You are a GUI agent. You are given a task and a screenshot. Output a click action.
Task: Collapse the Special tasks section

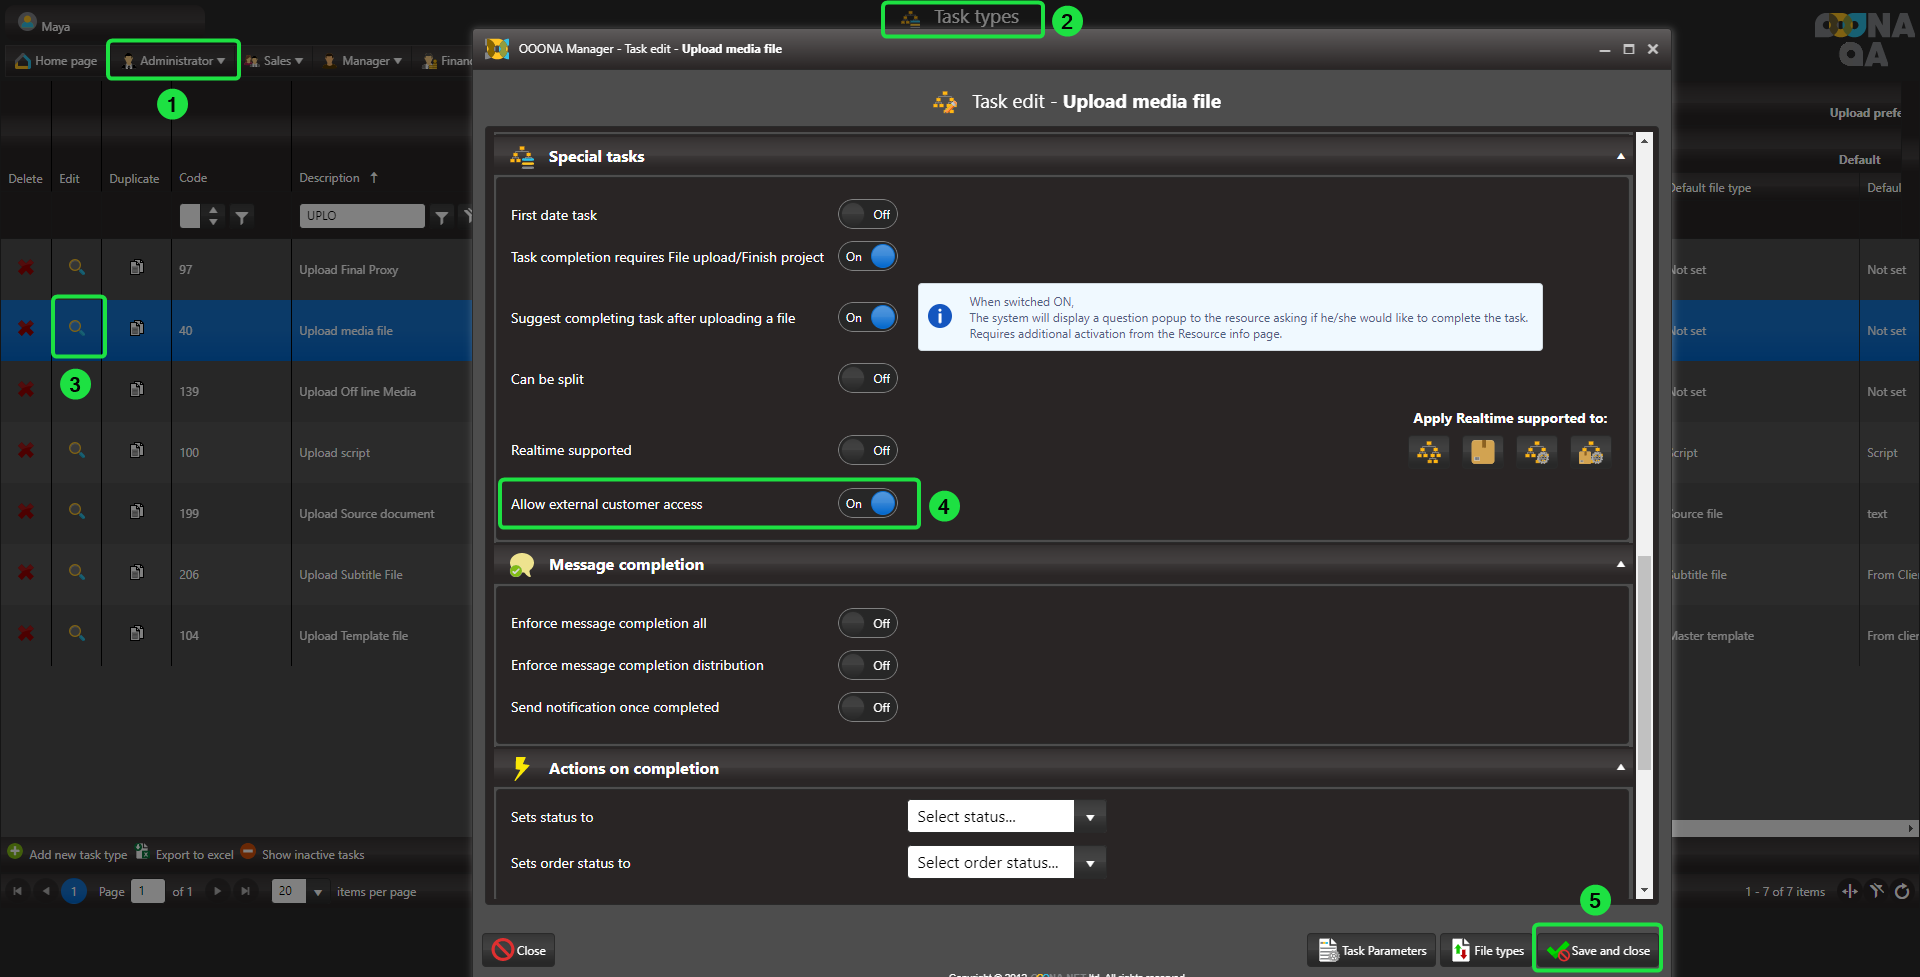1620,157
